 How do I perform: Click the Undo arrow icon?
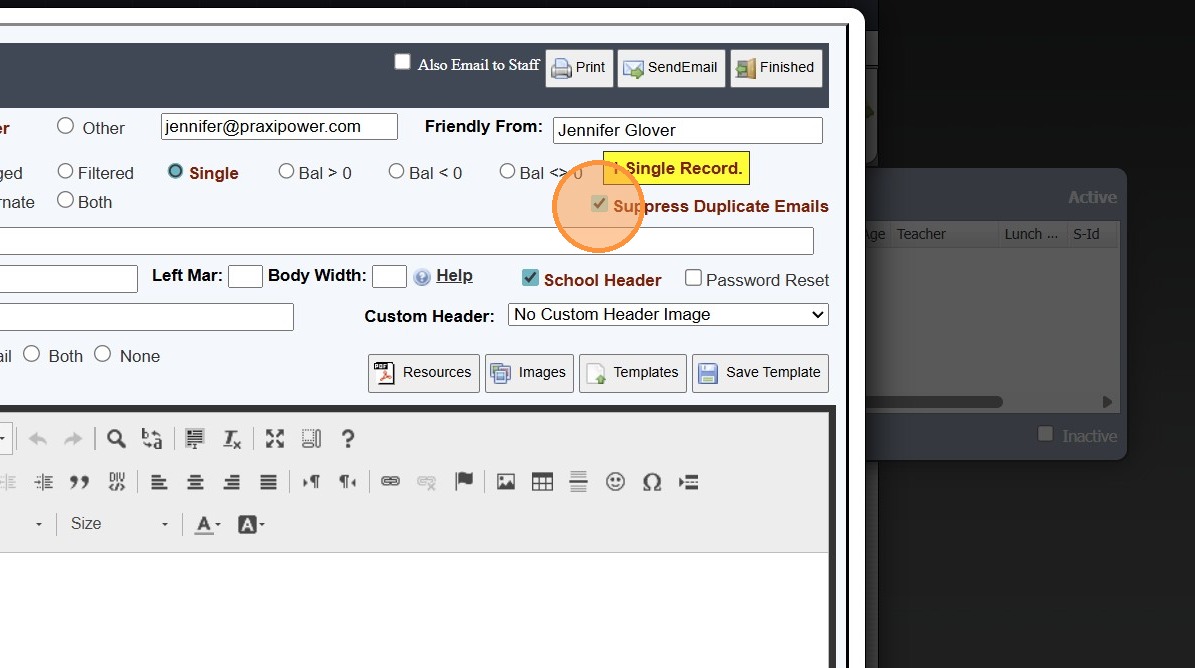pos(37,439)
